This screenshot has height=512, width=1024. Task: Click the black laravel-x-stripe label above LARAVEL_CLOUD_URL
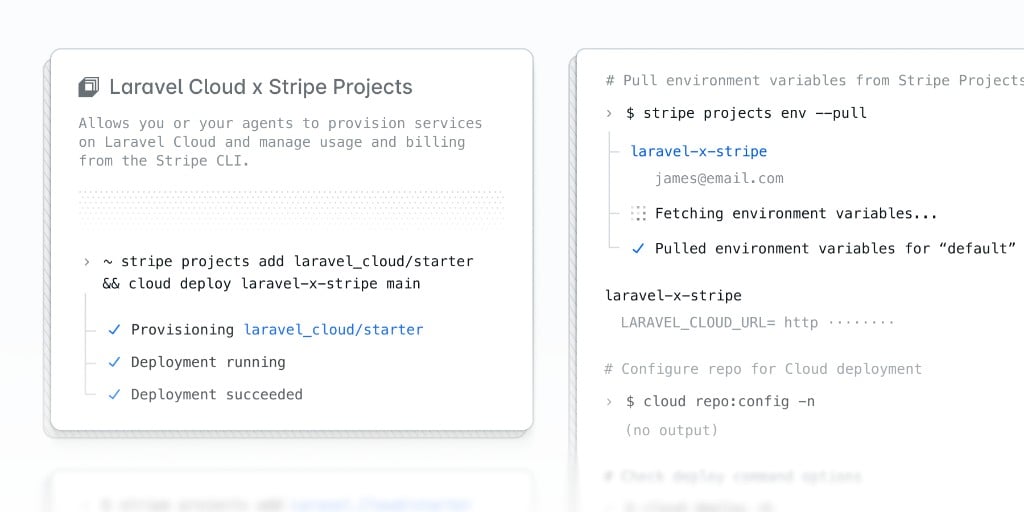pos(673,296)
